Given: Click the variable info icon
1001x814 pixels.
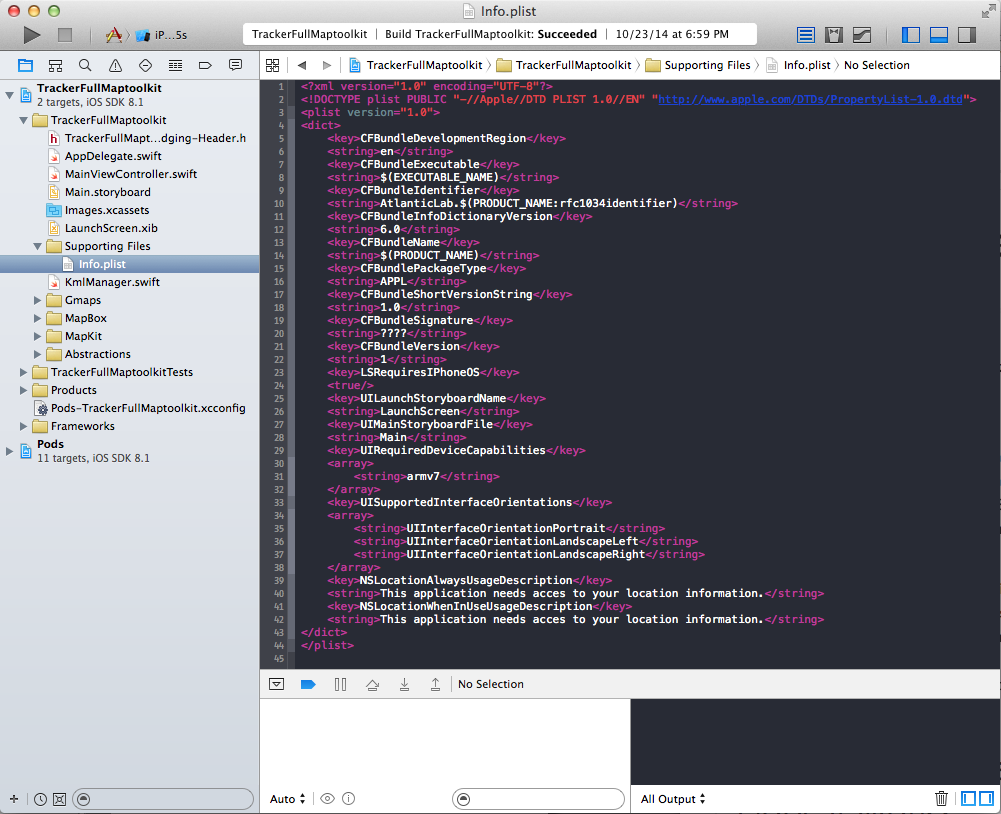Looking at the screenshot, I should 349,799.
